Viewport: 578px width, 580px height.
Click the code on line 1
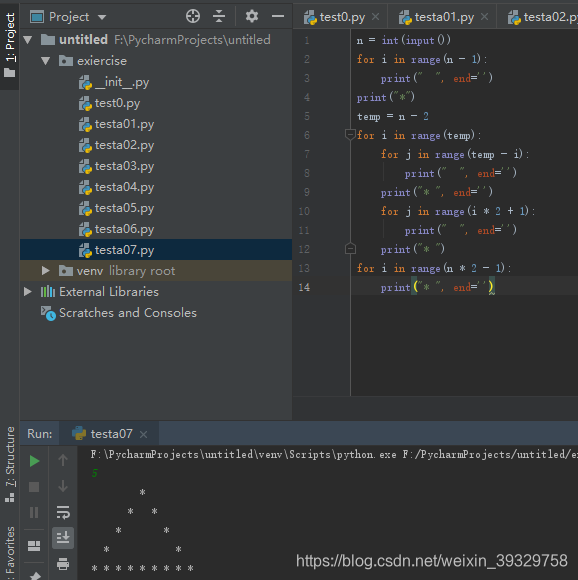[x=403, y=40]
